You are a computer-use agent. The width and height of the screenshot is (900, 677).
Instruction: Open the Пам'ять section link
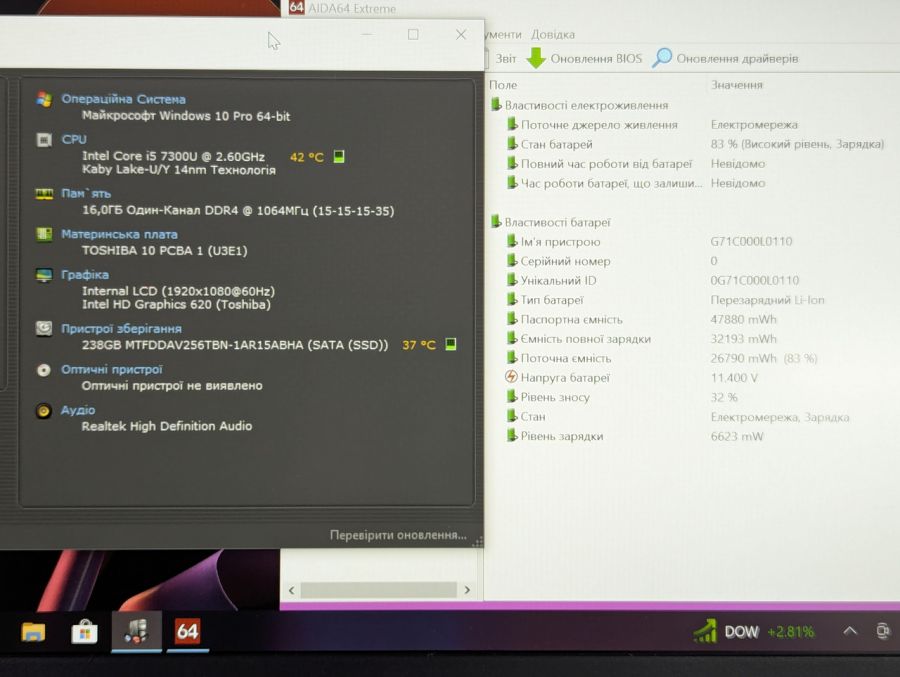tap(86, 194)
